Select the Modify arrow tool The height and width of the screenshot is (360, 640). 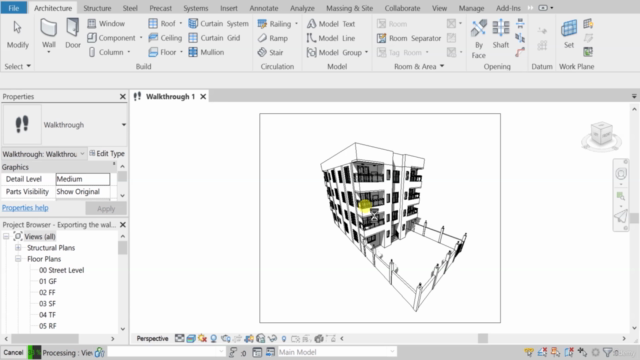(17, 34)
